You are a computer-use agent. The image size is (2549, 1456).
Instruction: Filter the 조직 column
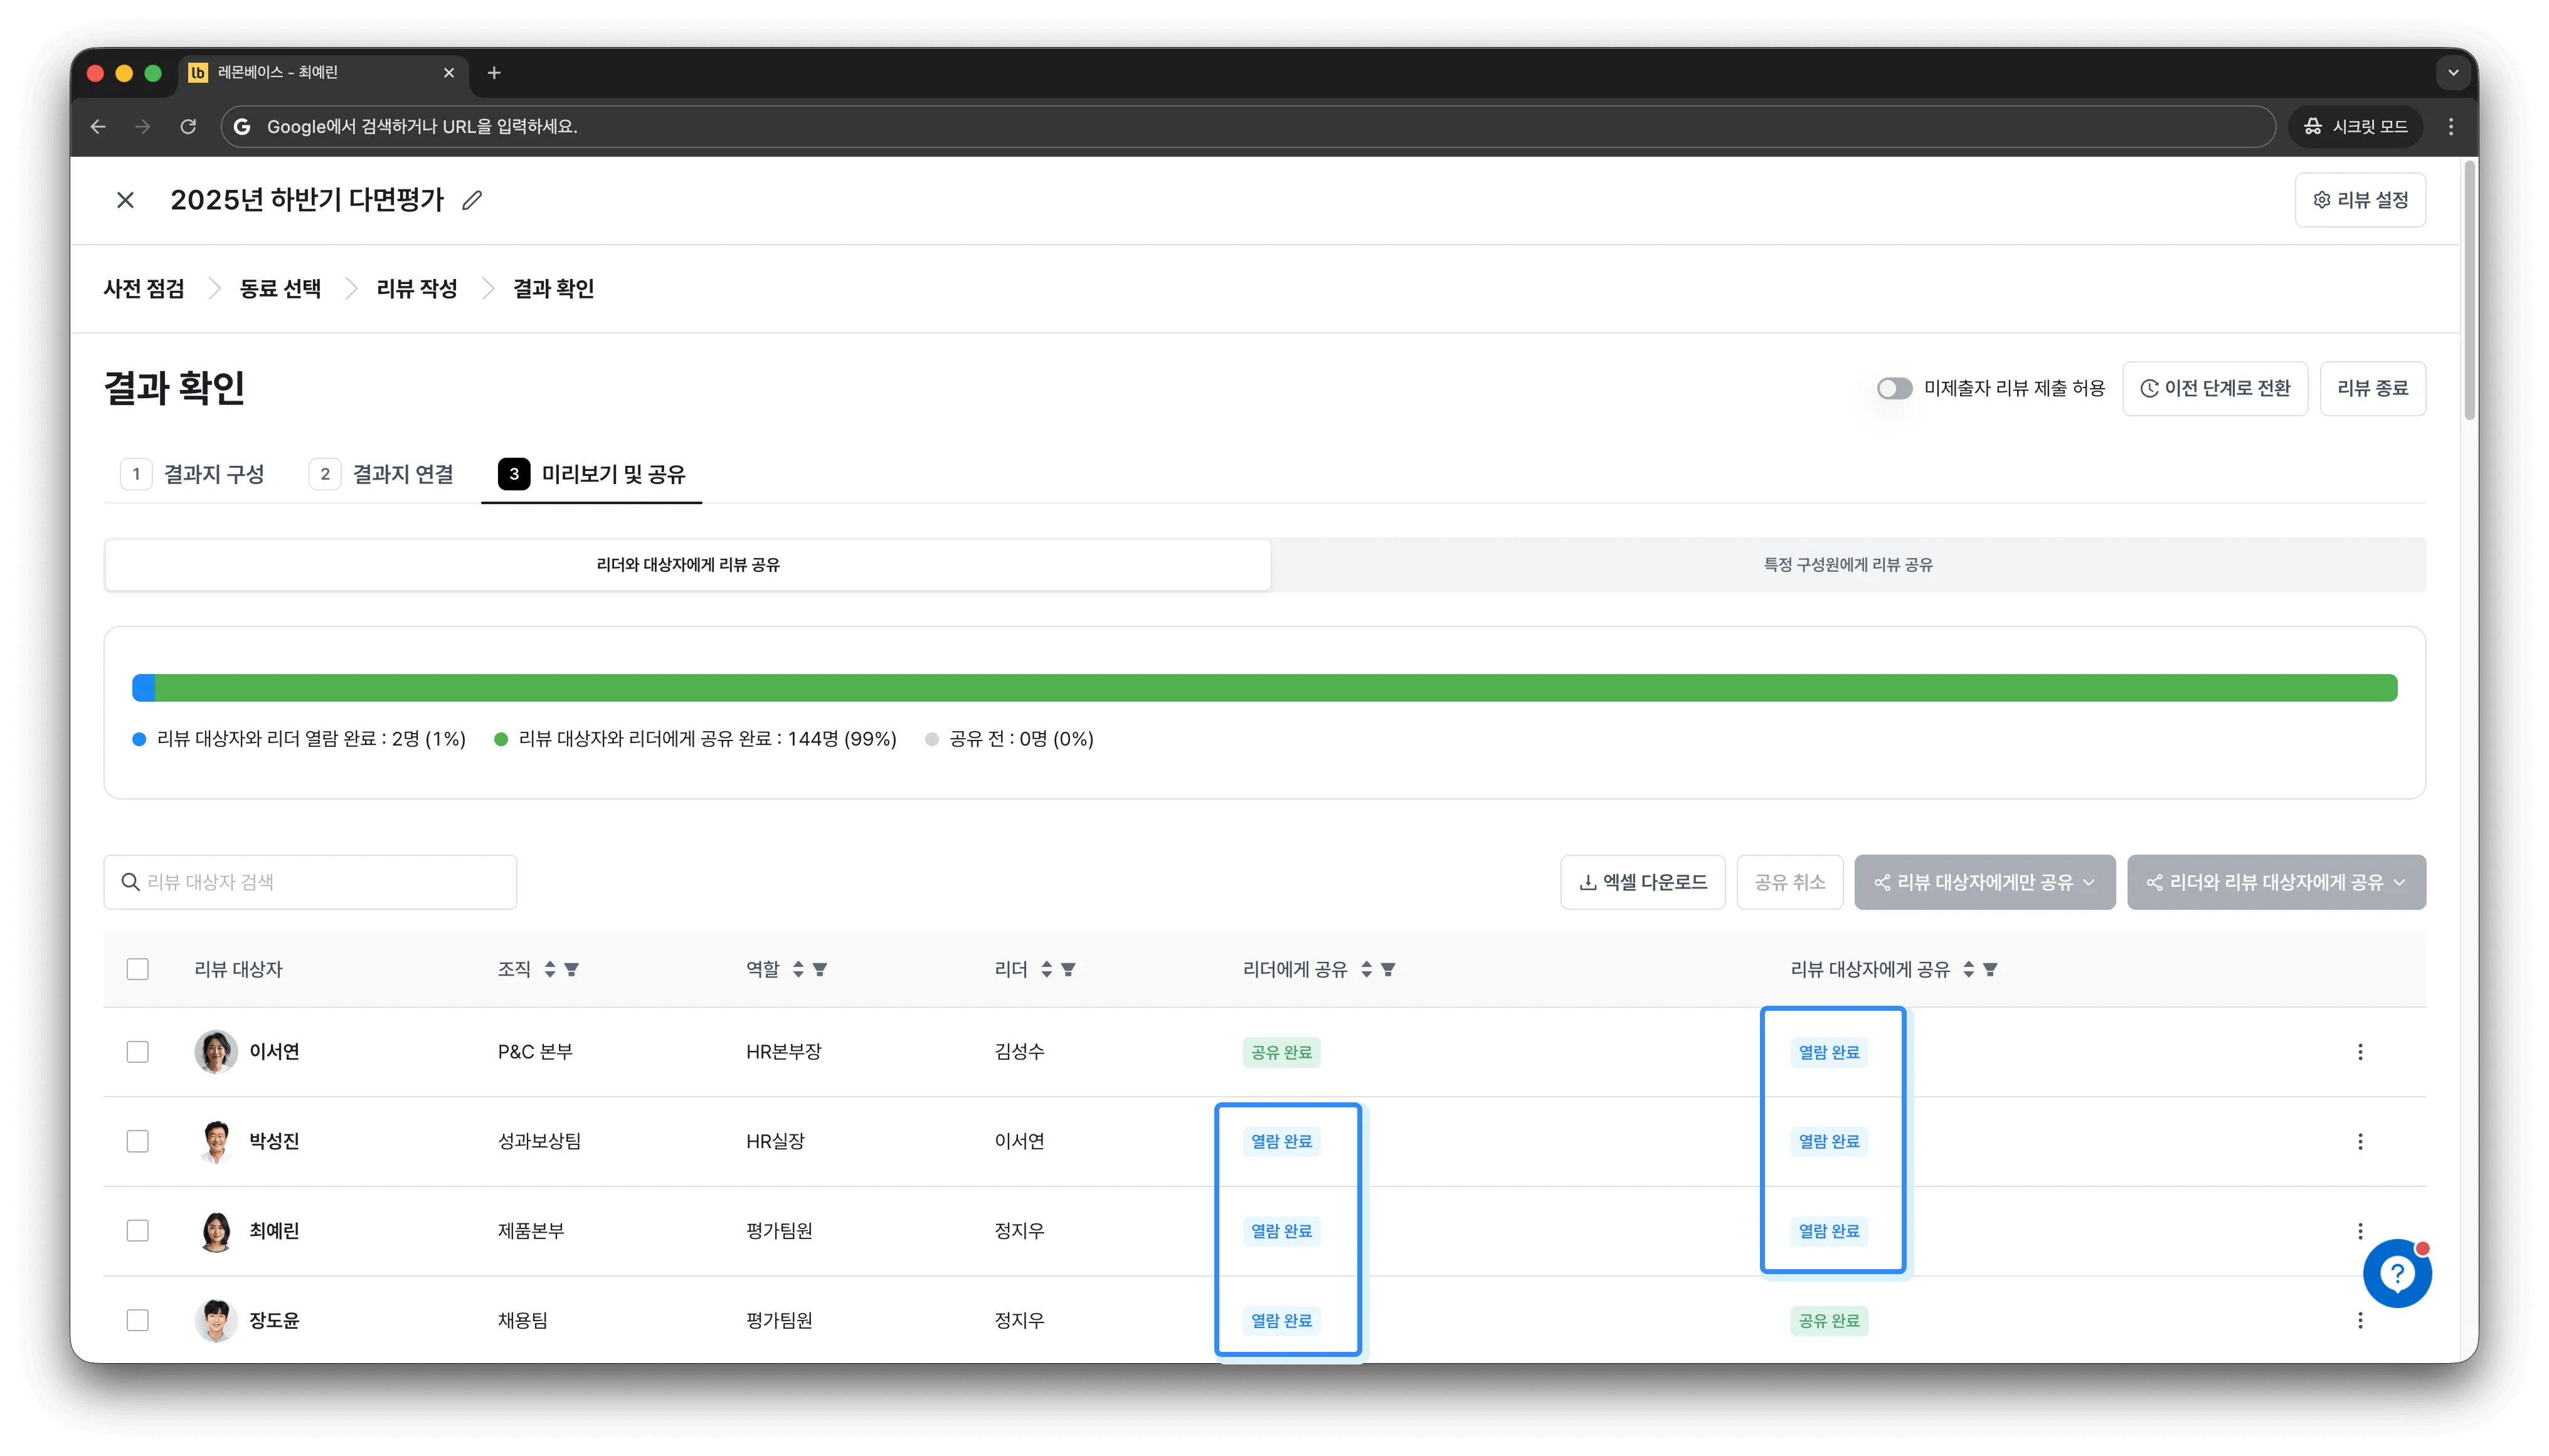pos(572,969)
